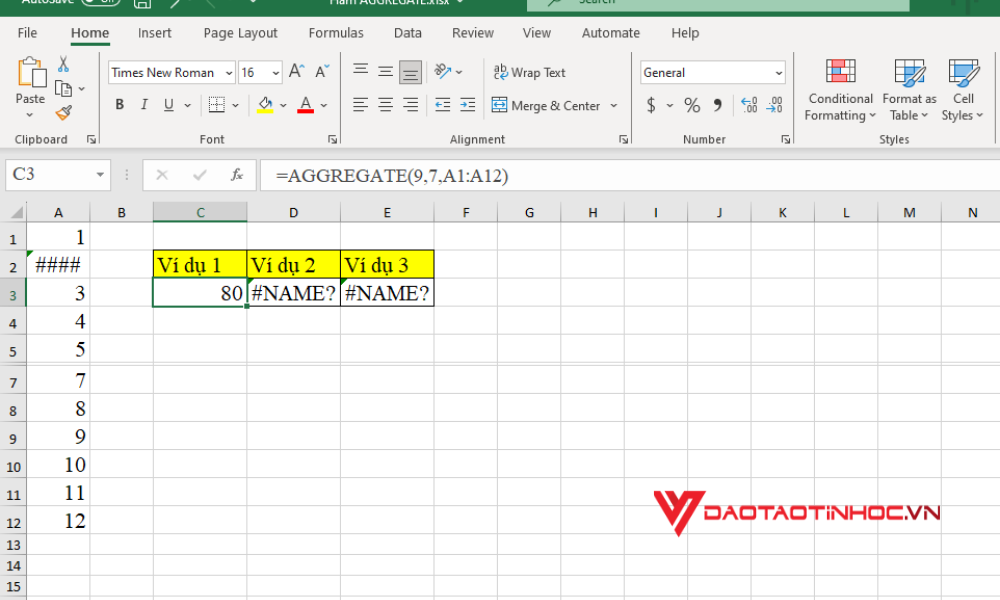1000x600 pixels.
Task: Open the Data ribbon tab
Action: [407, 33]
